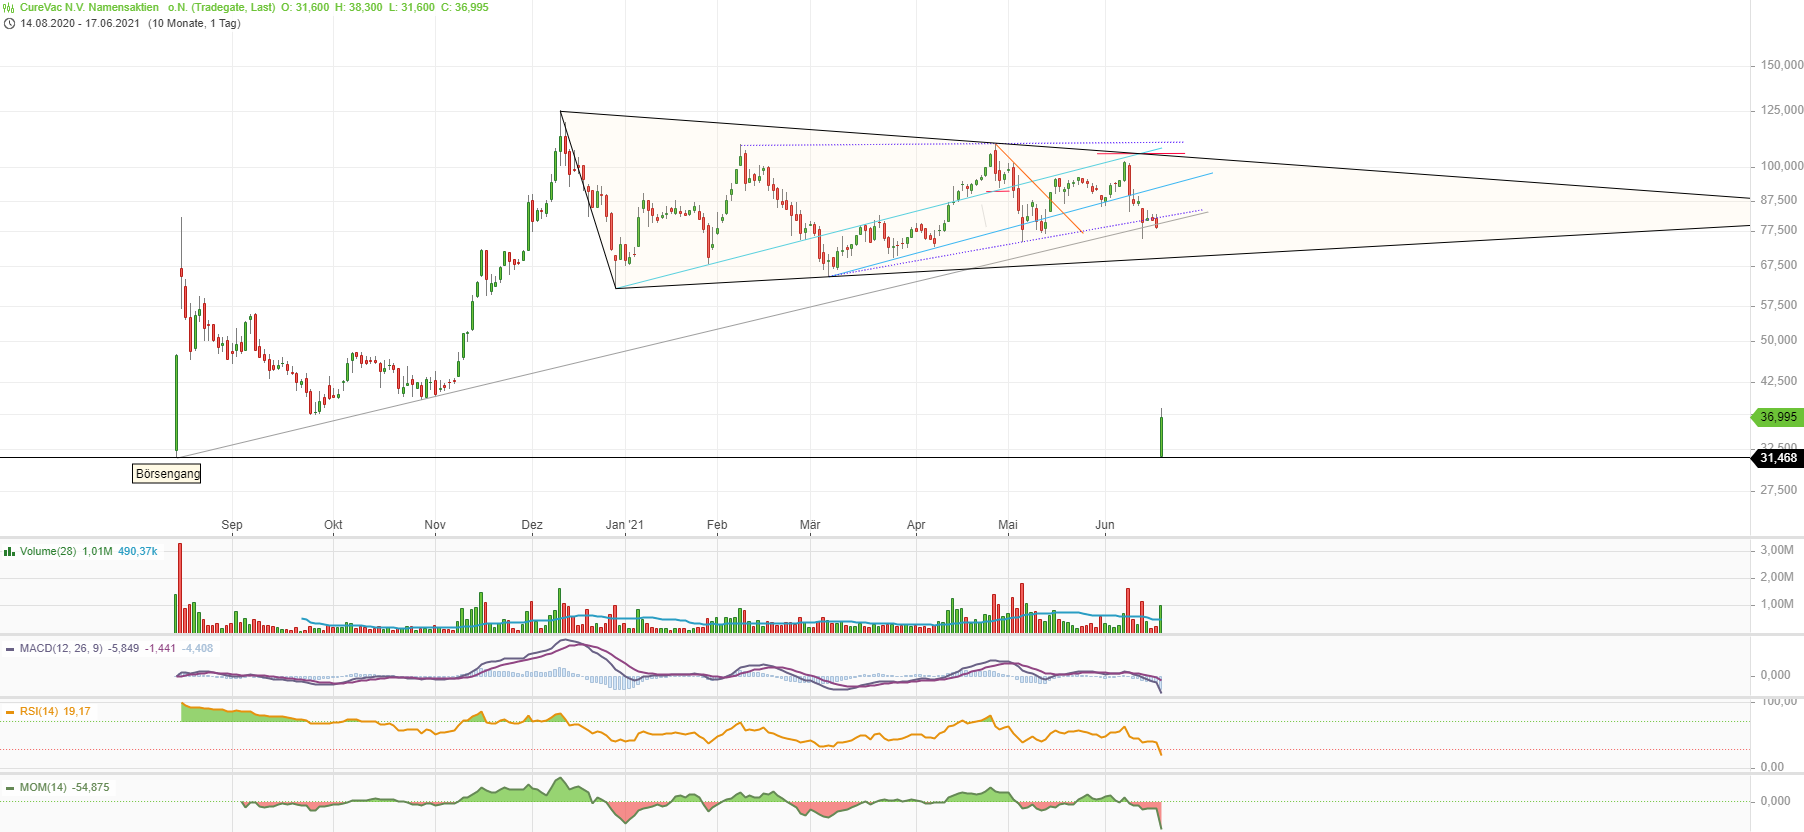Image resolution: width=1804 pixels, height=832 pixels.
Task: Click the 42,500 price axis label
Action: 1779,381
